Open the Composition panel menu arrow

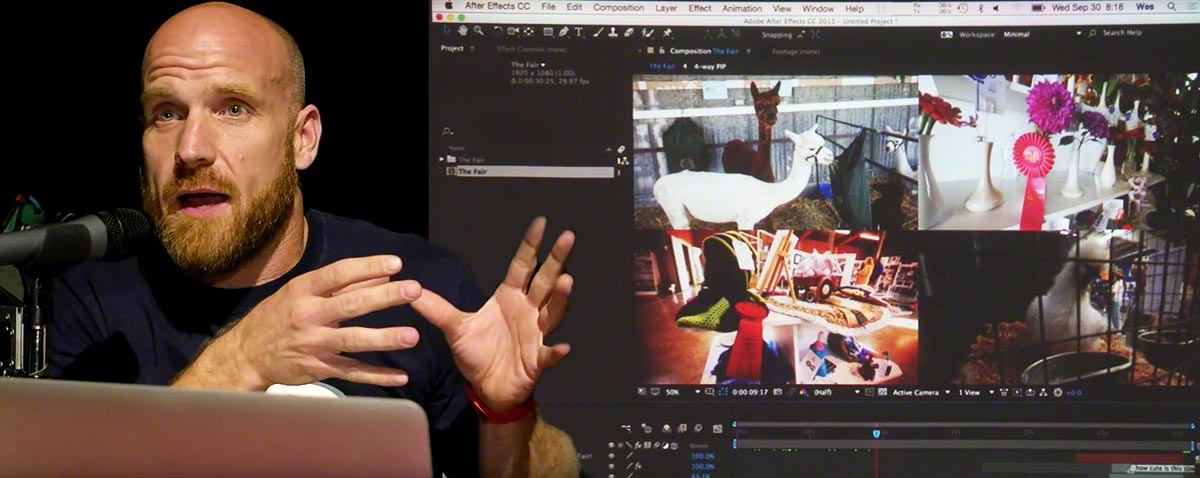[x=748, y=51]
